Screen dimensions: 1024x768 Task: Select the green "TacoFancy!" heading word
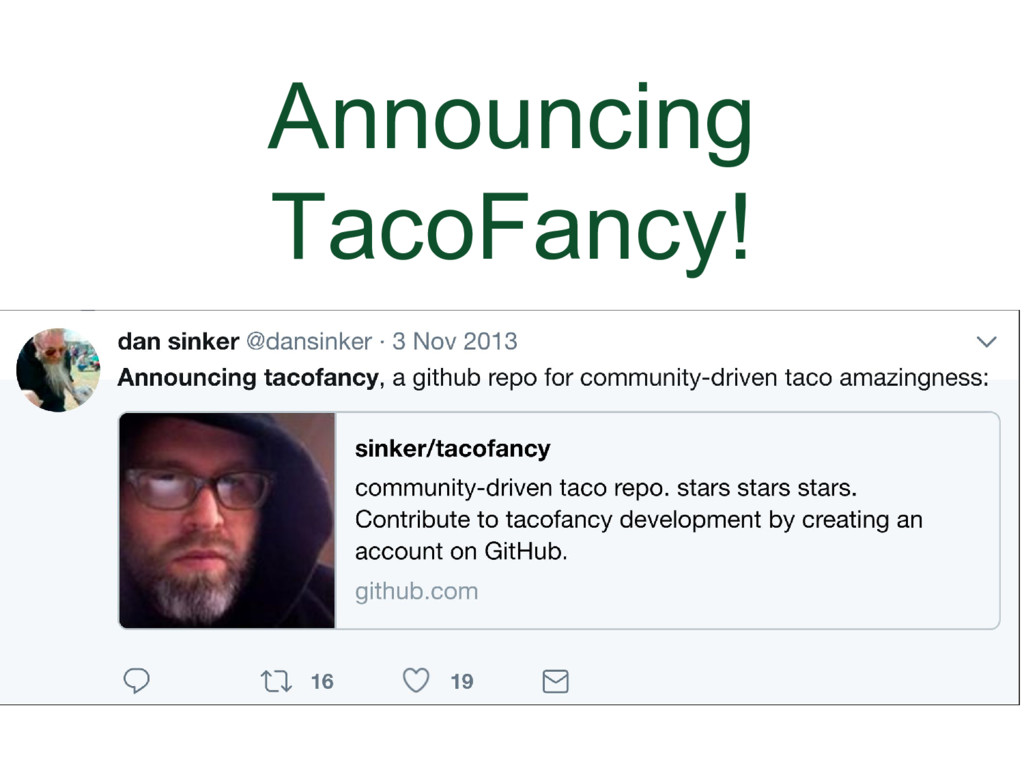click(x=510, y=228)
